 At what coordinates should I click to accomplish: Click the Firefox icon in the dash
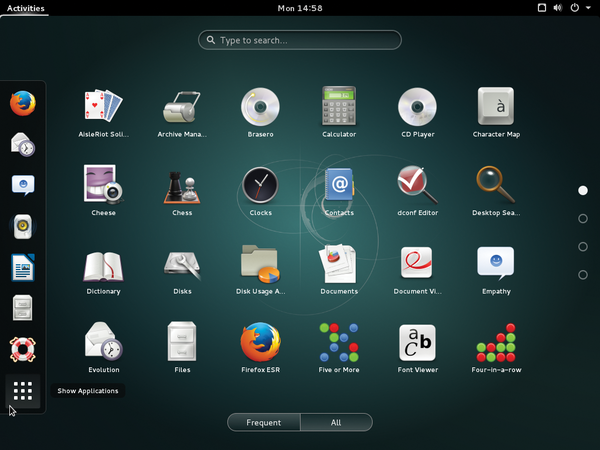point(23,103)
